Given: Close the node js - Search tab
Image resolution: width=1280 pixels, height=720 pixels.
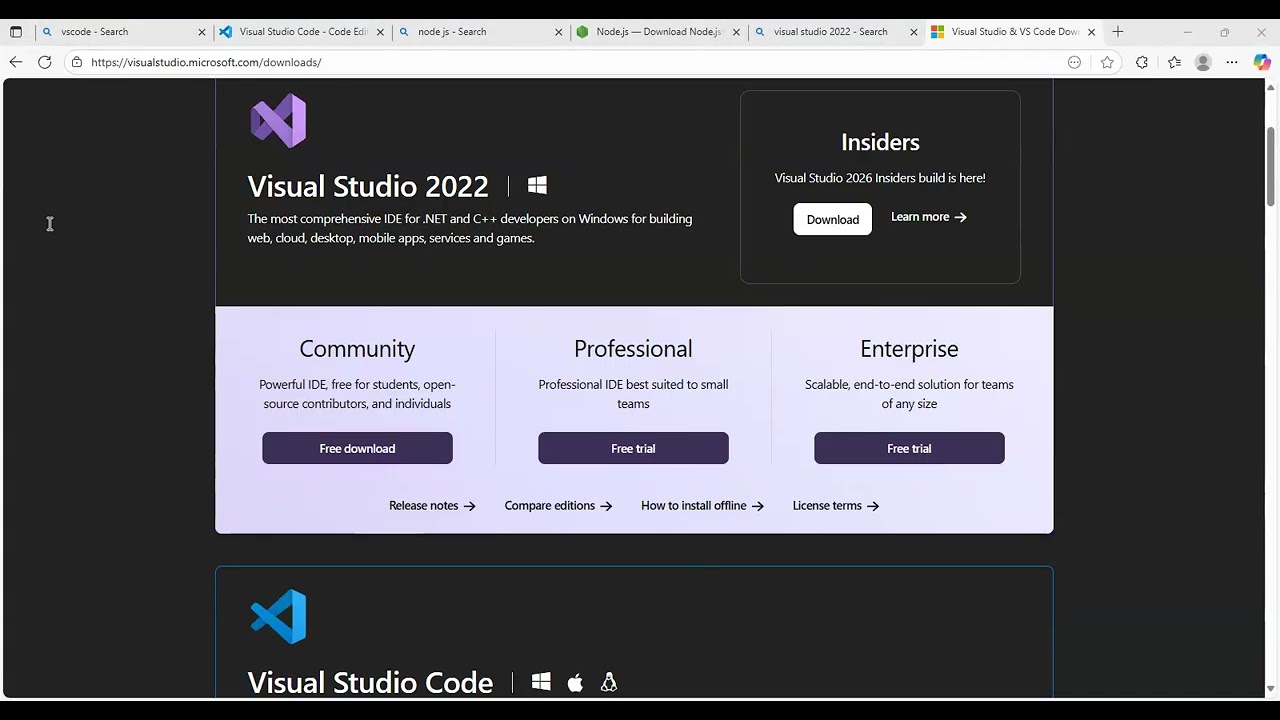Looking at the screenshot, I should 559,32.
